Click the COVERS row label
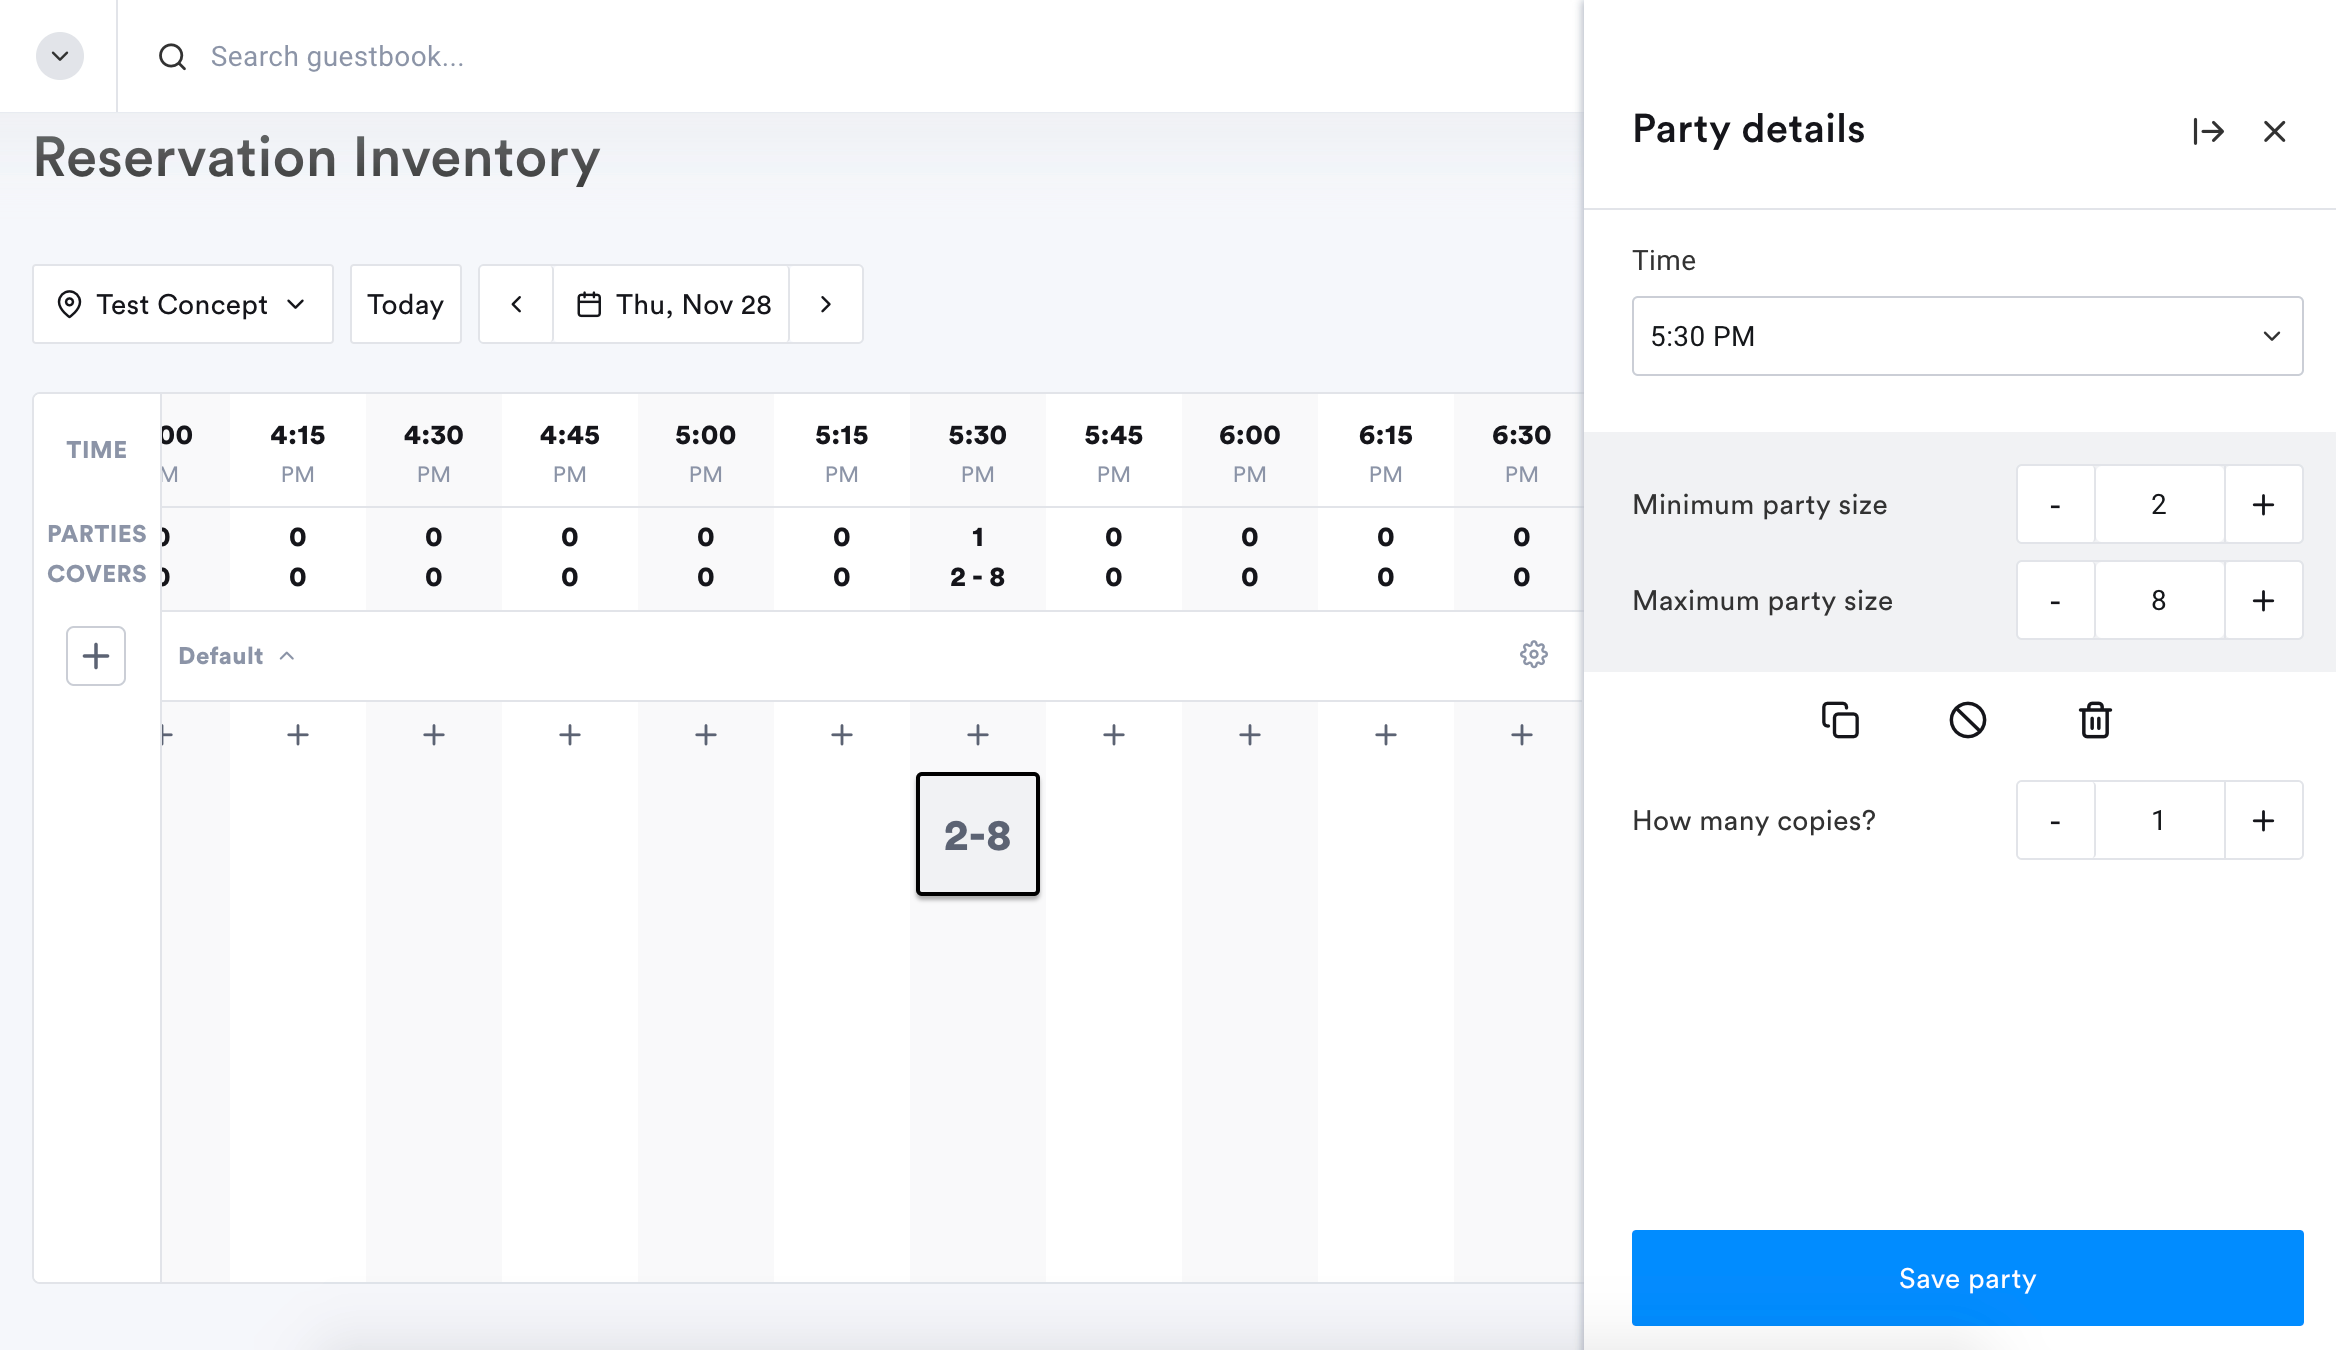This screenshot has height=1350, width=2336. coord(97,574)
